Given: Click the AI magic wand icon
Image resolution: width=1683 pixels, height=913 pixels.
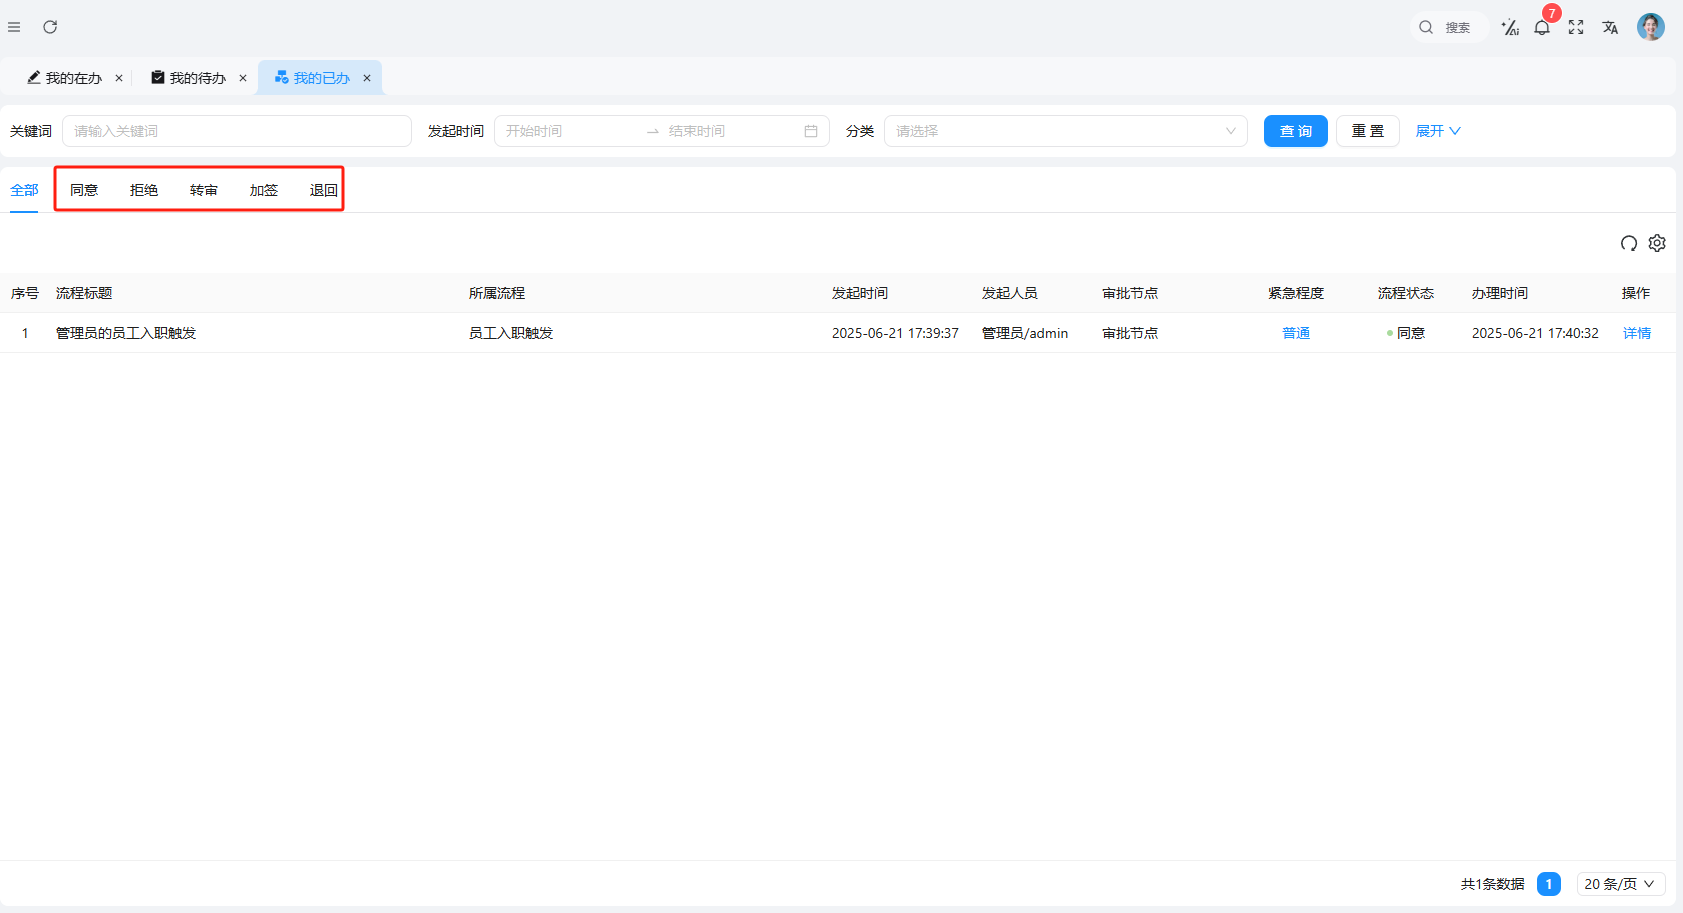Looking at the screenshot, I should (1510, 28).
